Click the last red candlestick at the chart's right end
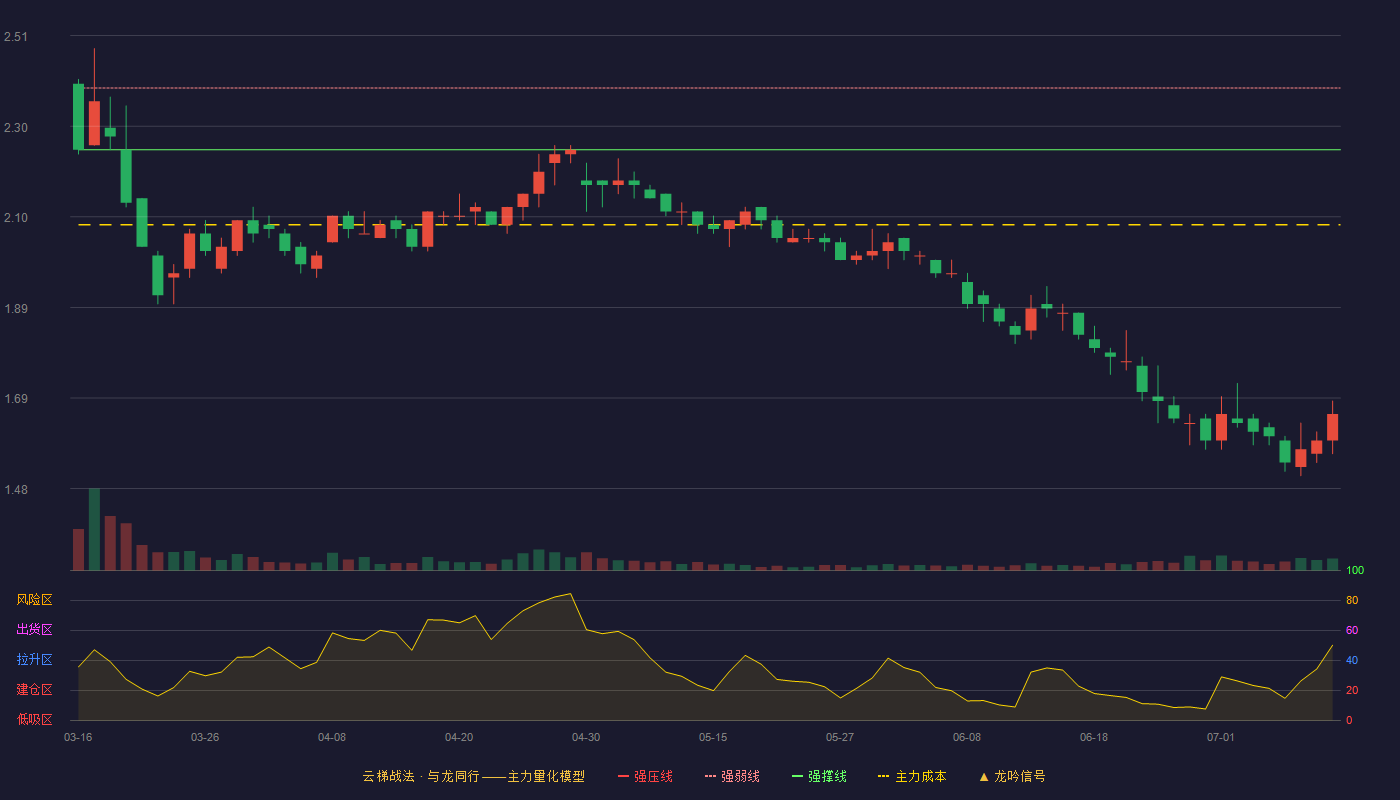The image size is (1400, 800). [1332, 427]
